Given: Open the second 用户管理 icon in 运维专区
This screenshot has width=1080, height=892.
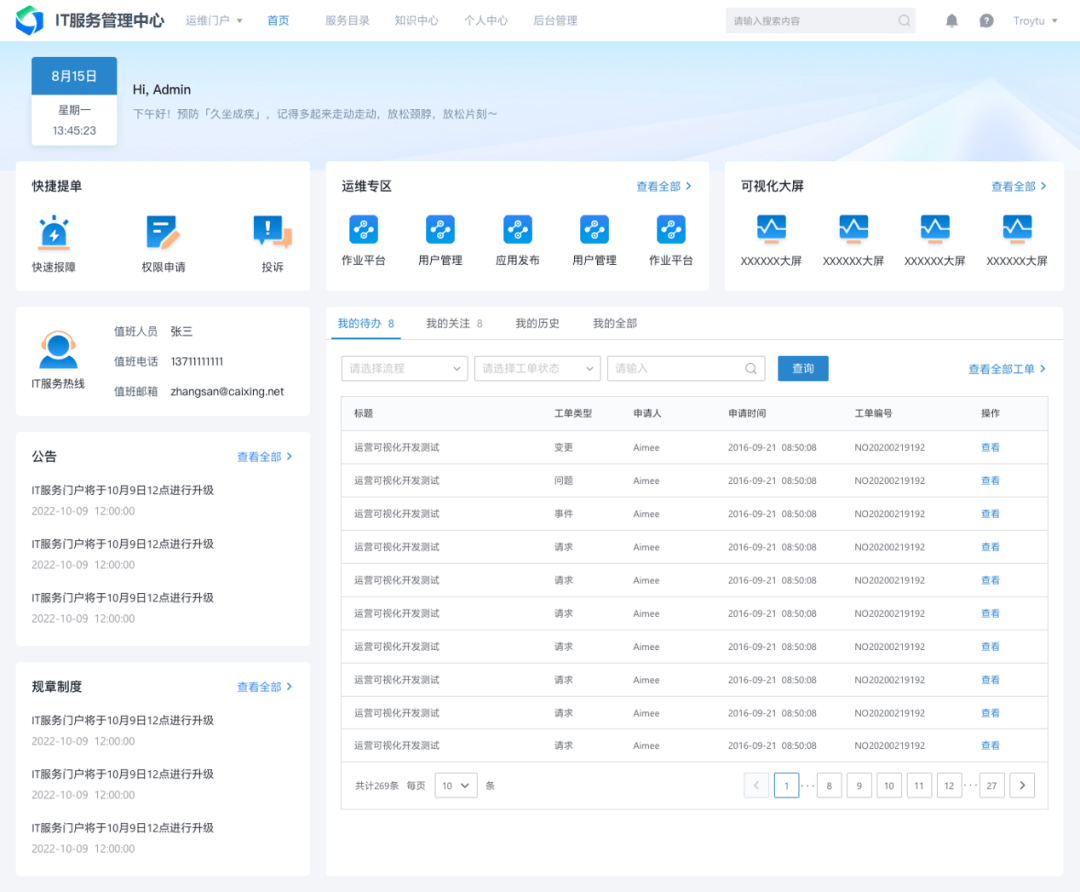Looking at the screenshot, I should [594, 229].
